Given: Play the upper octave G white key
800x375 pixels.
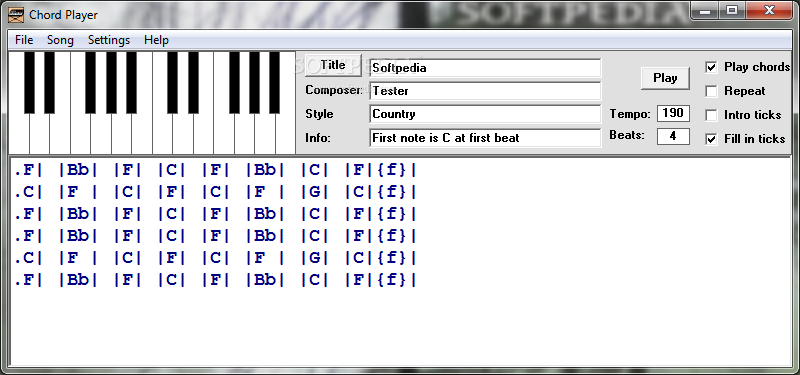Looking at the screenshot, I should tap(244, 134).
